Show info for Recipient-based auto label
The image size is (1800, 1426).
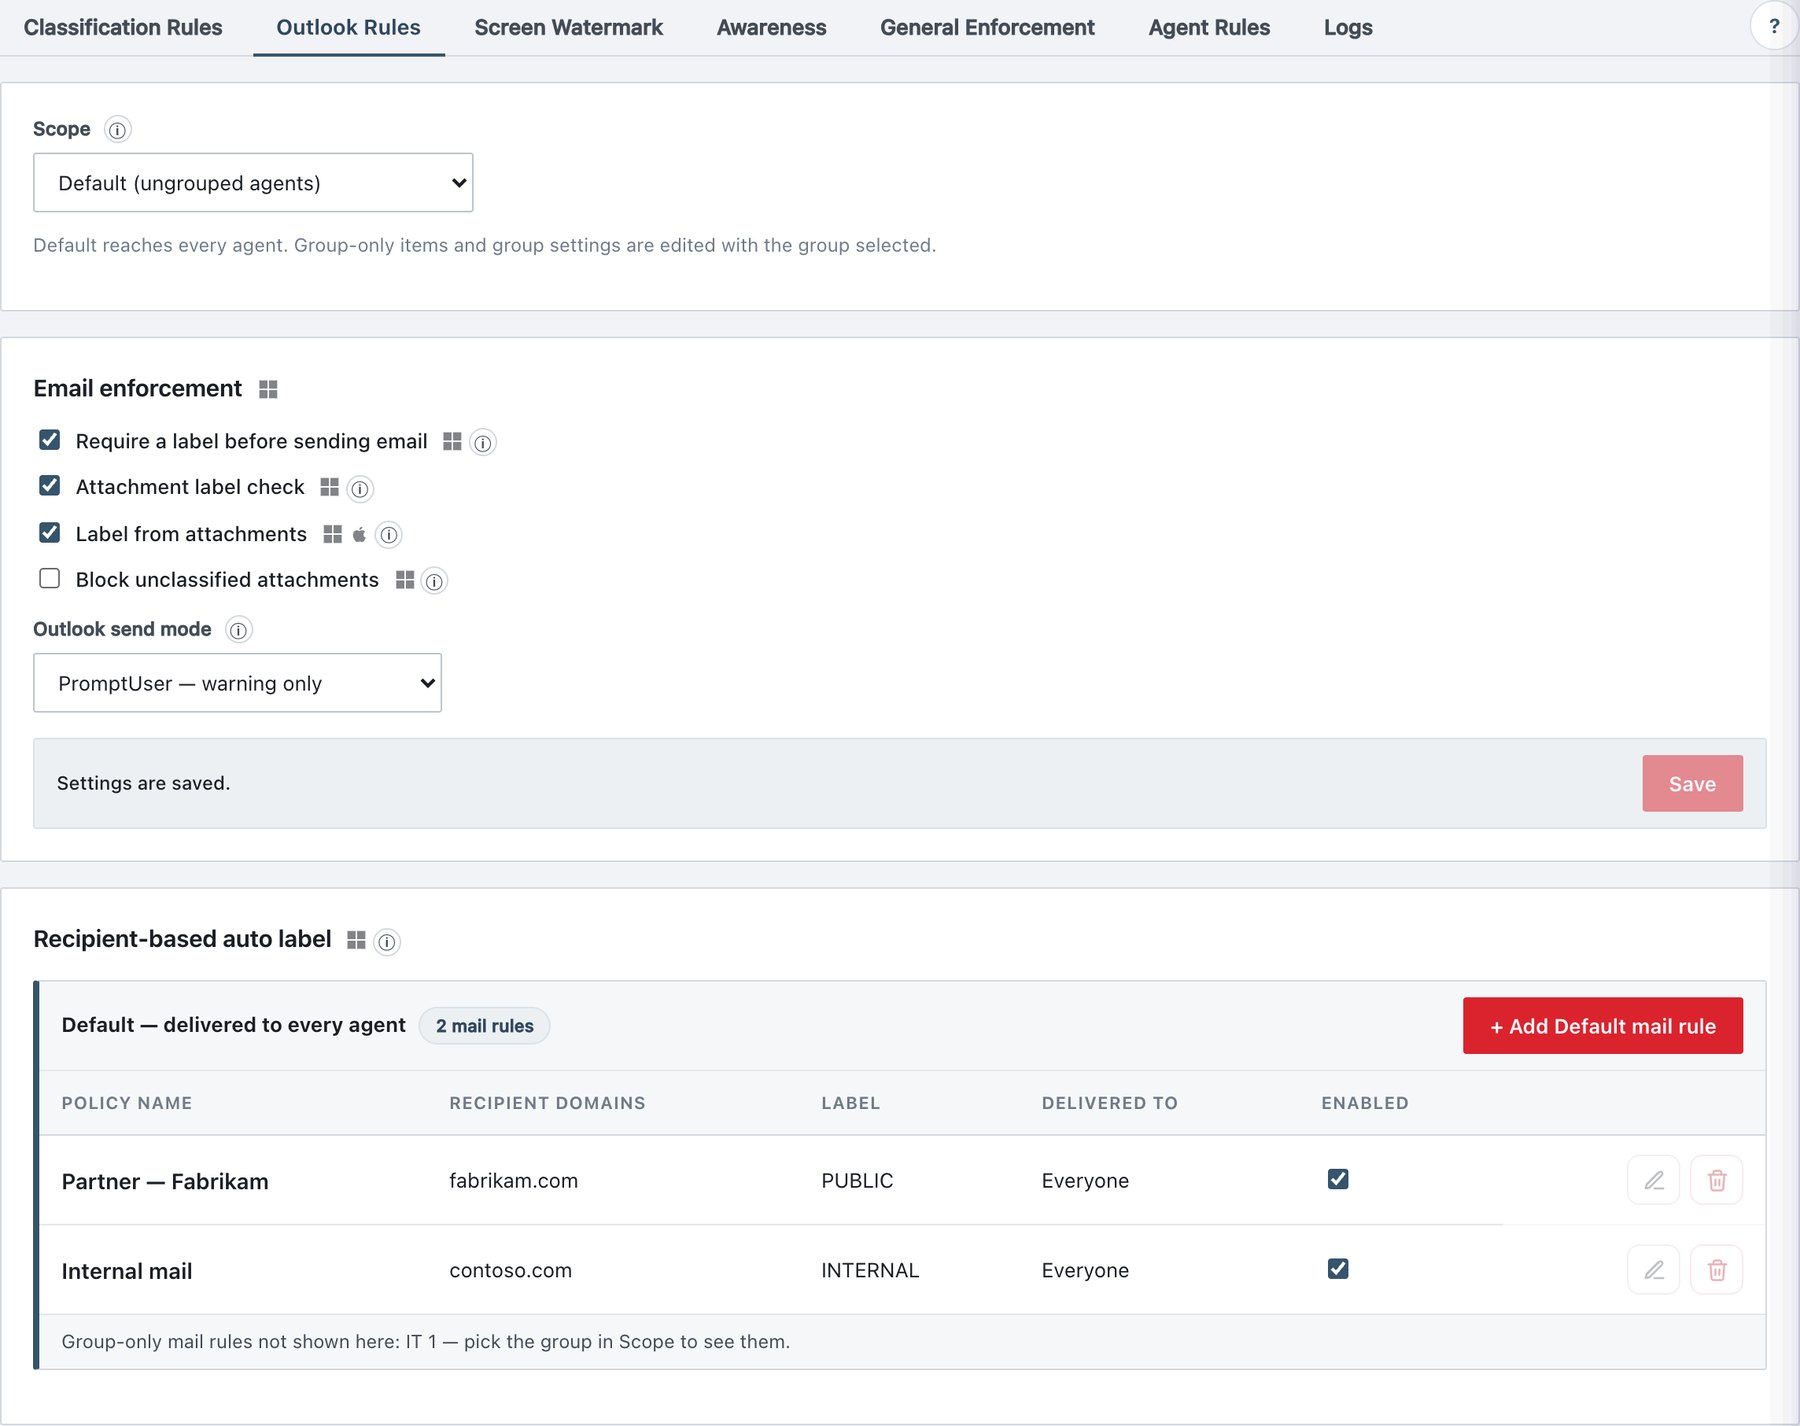pos(387,942)
